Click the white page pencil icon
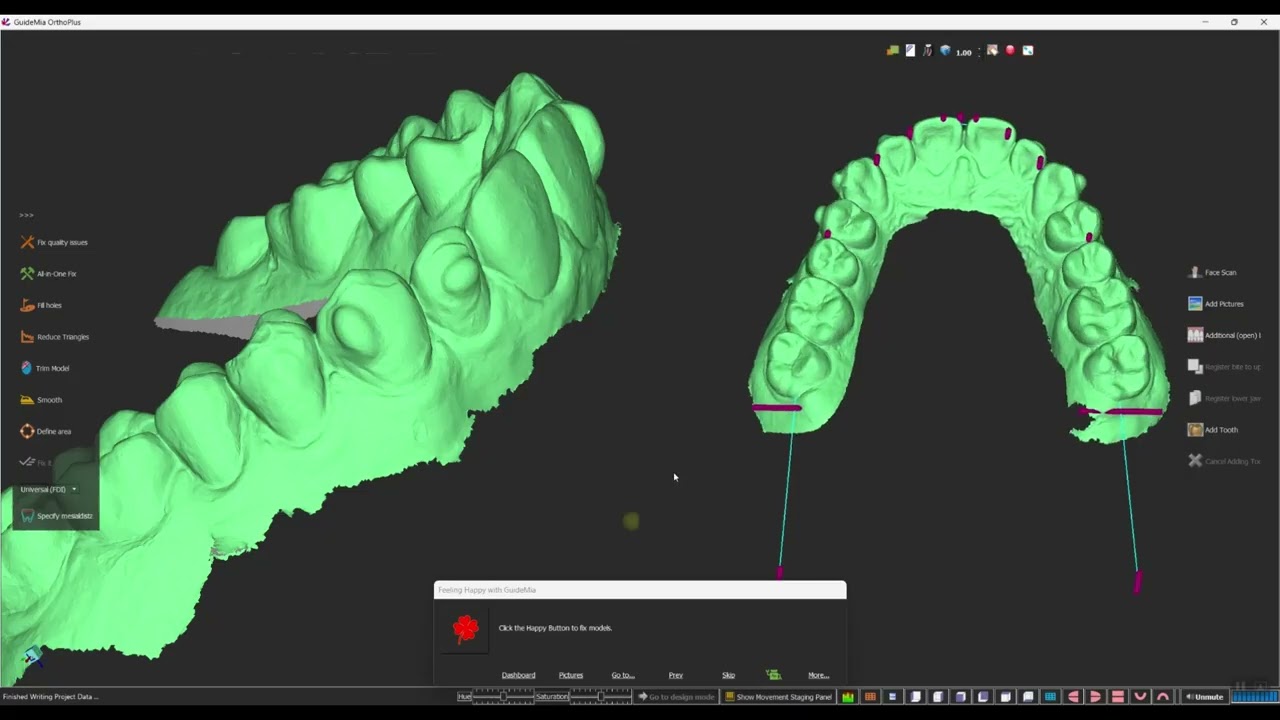Image resolution: width=1280 pixels, height=720 pixels. tap(910, 50)
